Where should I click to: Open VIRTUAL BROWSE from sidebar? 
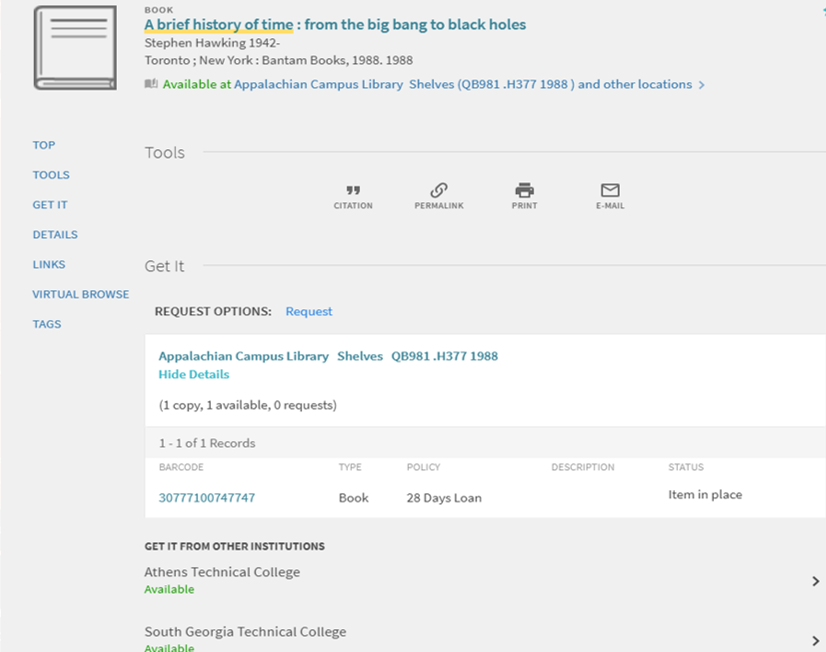pyautogui.click(x=81, y=295)
